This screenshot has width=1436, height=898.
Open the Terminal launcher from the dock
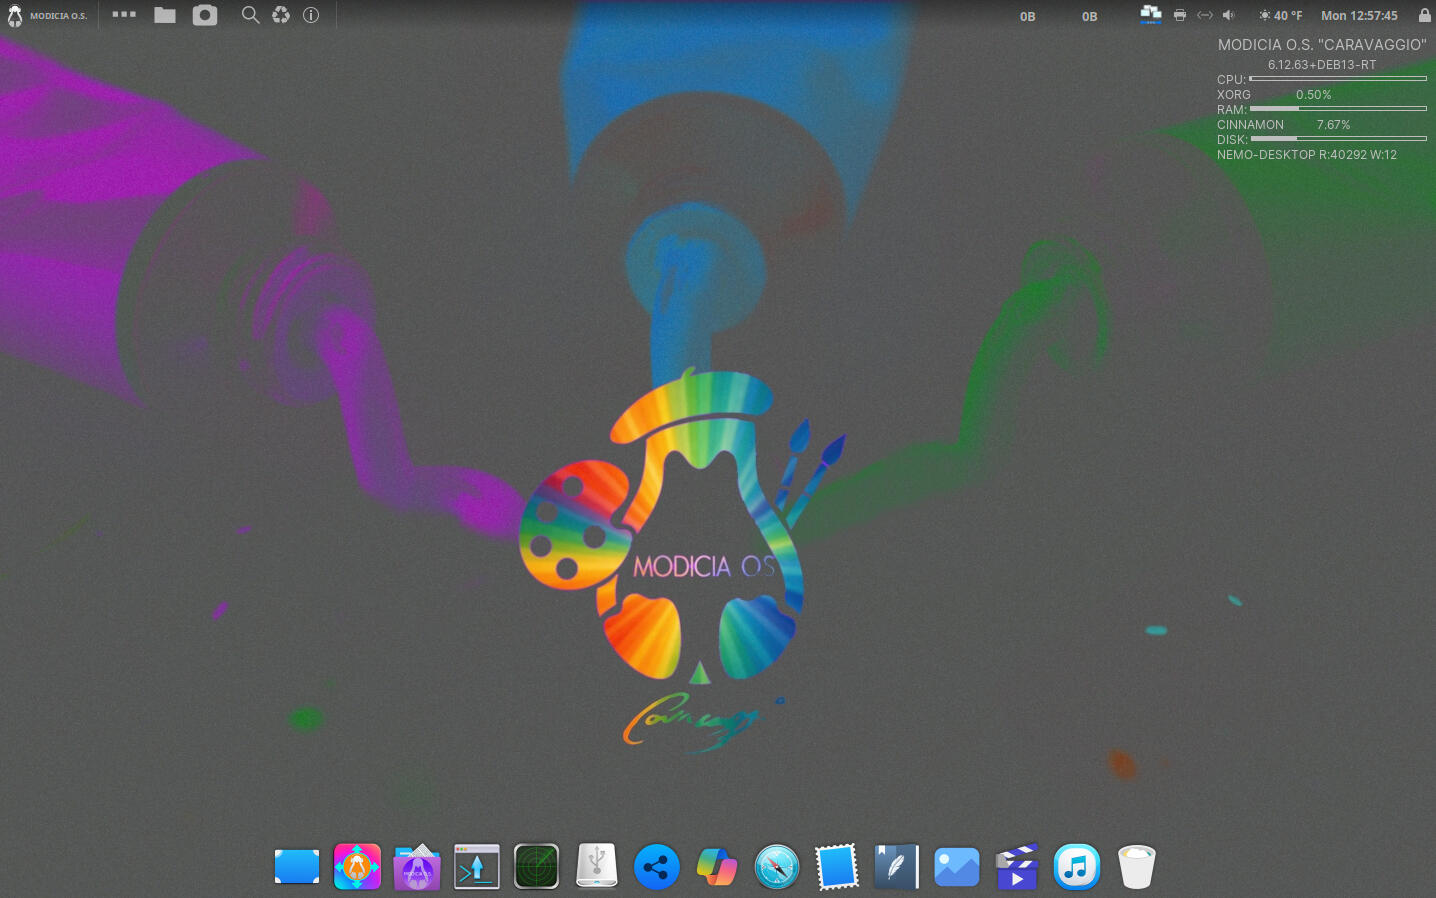pos(477,866)
